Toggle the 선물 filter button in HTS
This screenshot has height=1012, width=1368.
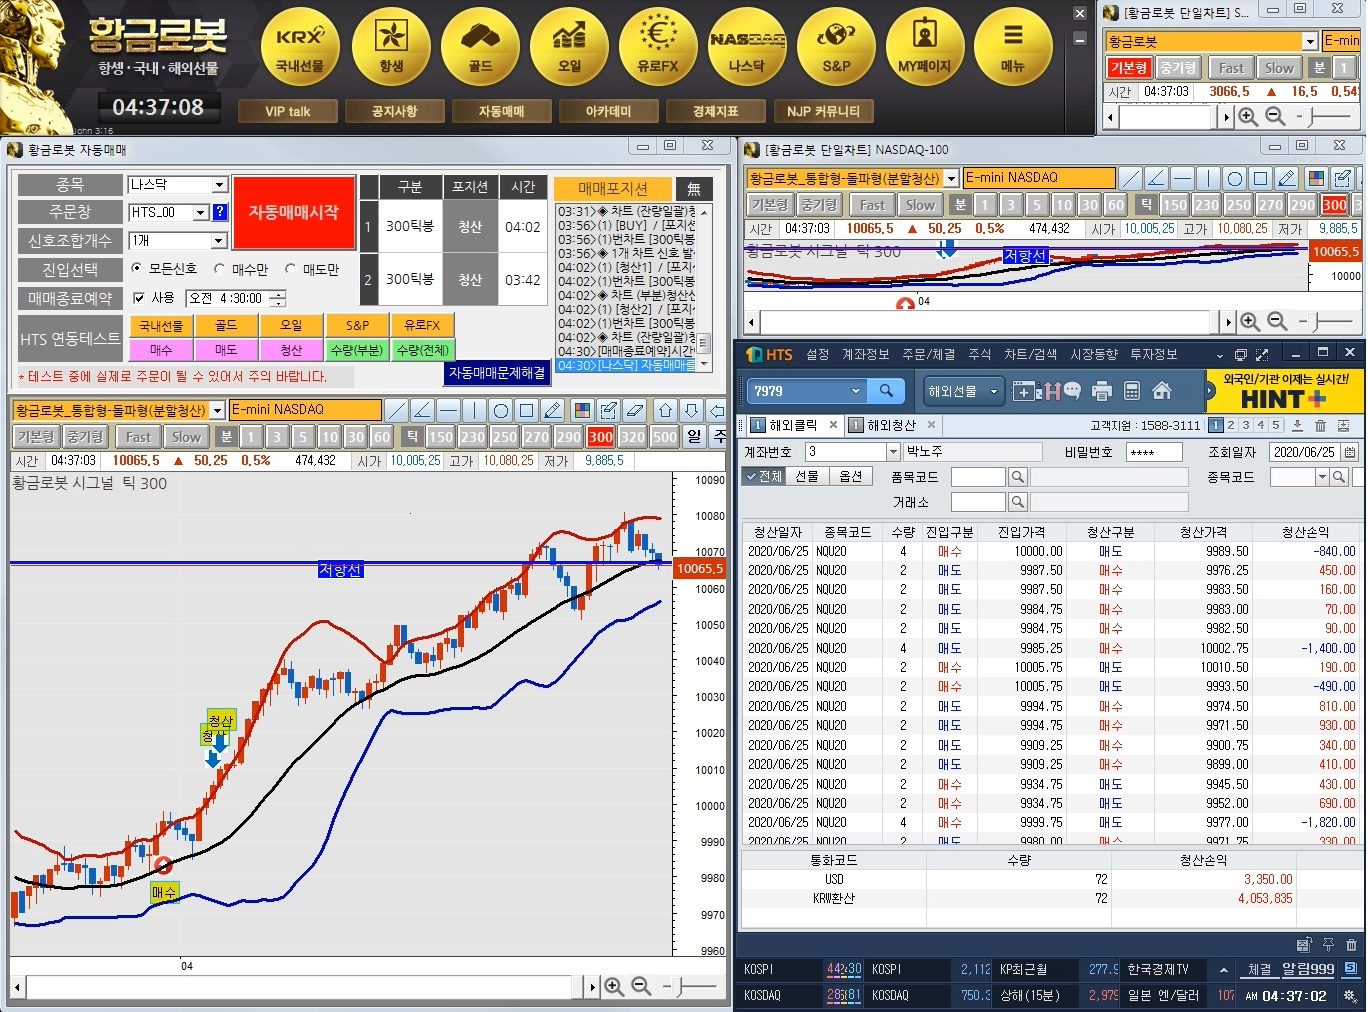807,476
